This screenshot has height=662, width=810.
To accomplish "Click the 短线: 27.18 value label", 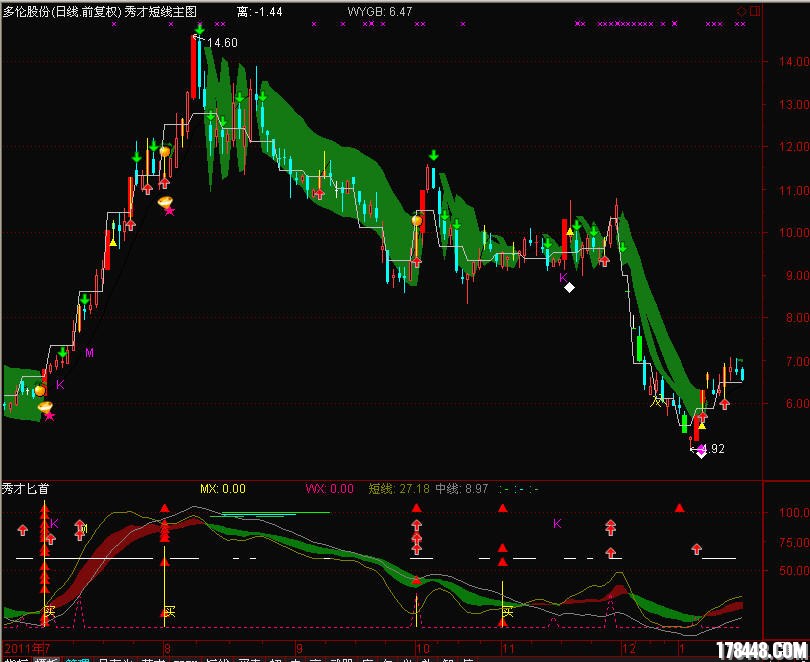I will 399,488.
